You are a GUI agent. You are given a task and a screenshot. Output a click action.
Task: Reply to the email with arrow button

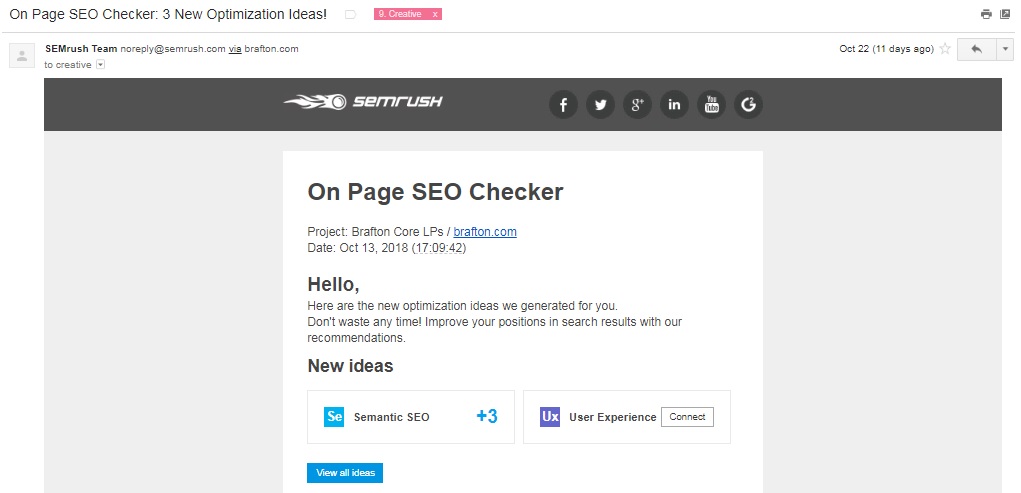(976, 49)
